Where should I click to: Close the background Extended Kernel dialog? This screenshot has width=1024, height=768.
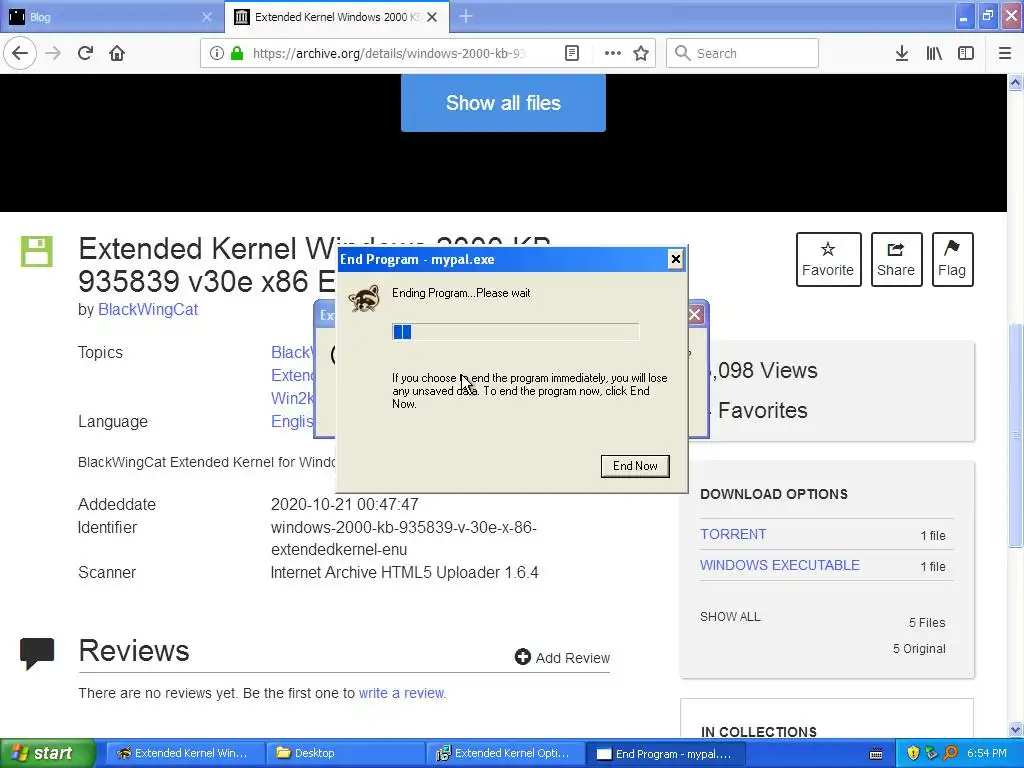tap(695, 315)
